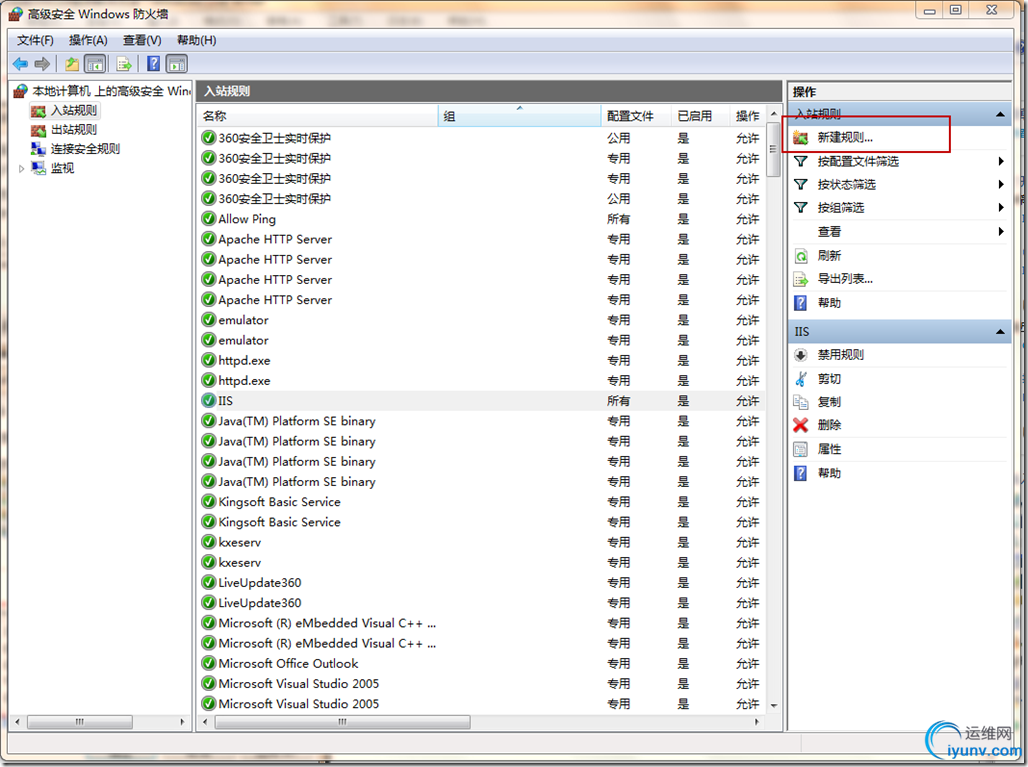Click the Up one level folder icon
This screenshot has height=767, width=1028.
tap(71, 64)
